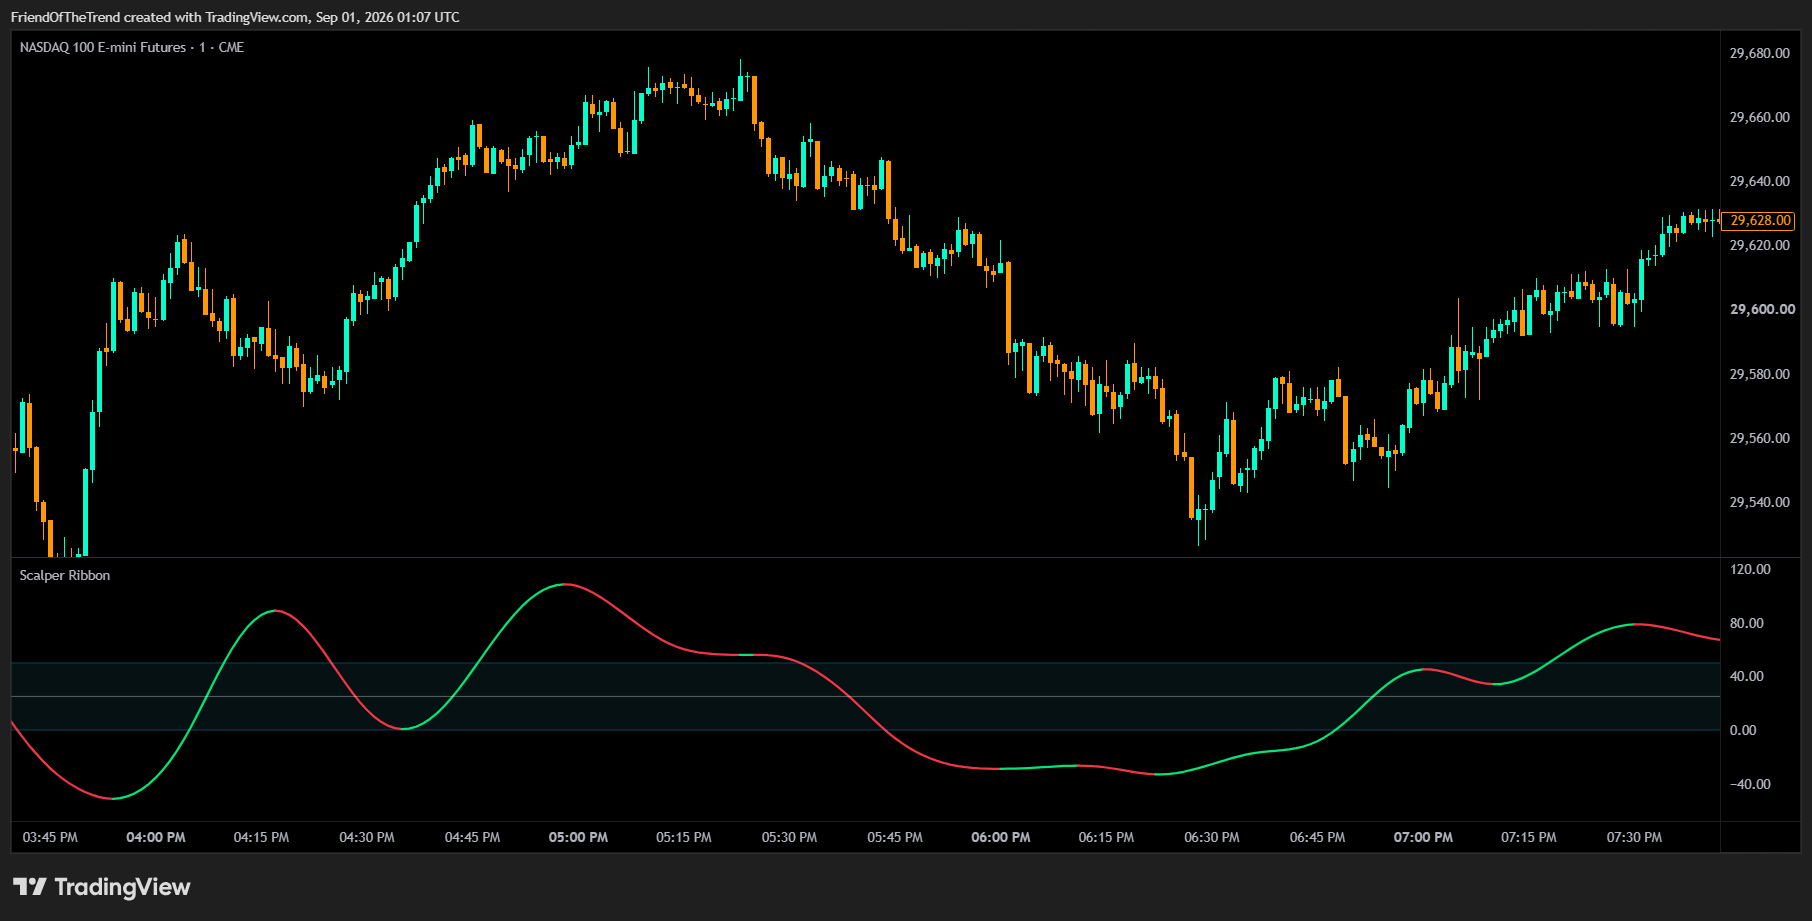Click the 29,540.00 price axis label
The height and width of the screenshot is (921, 1812).
1760,502
